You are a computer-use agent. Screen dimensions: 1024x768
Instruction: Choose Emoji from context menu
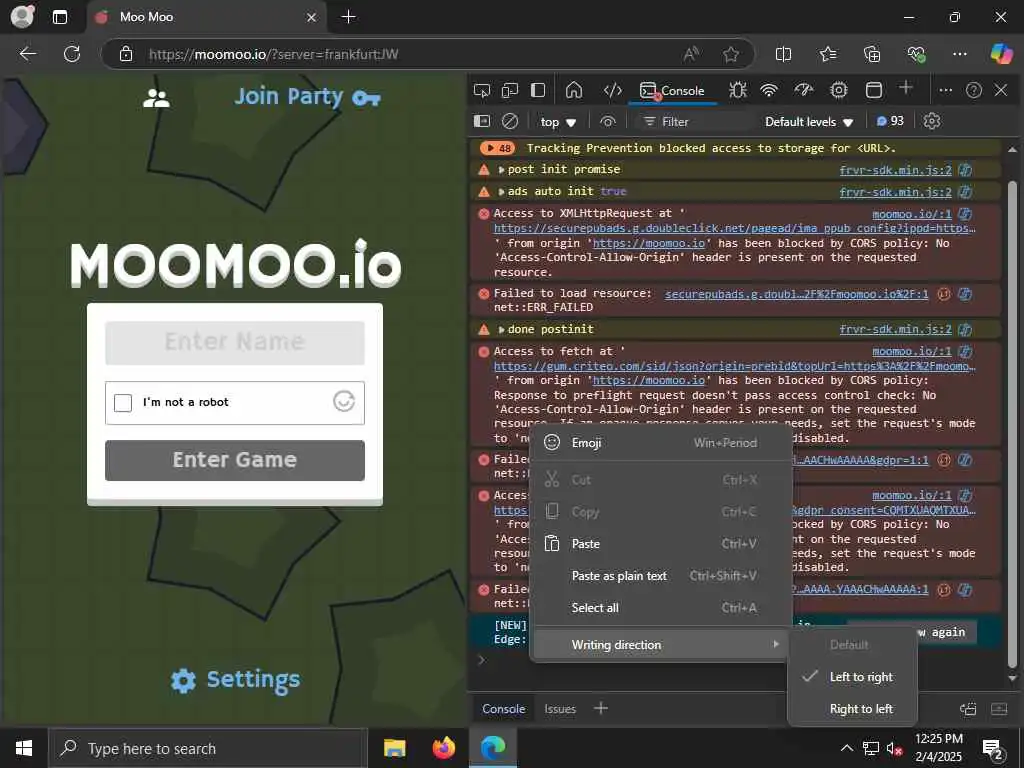point(660,443)
